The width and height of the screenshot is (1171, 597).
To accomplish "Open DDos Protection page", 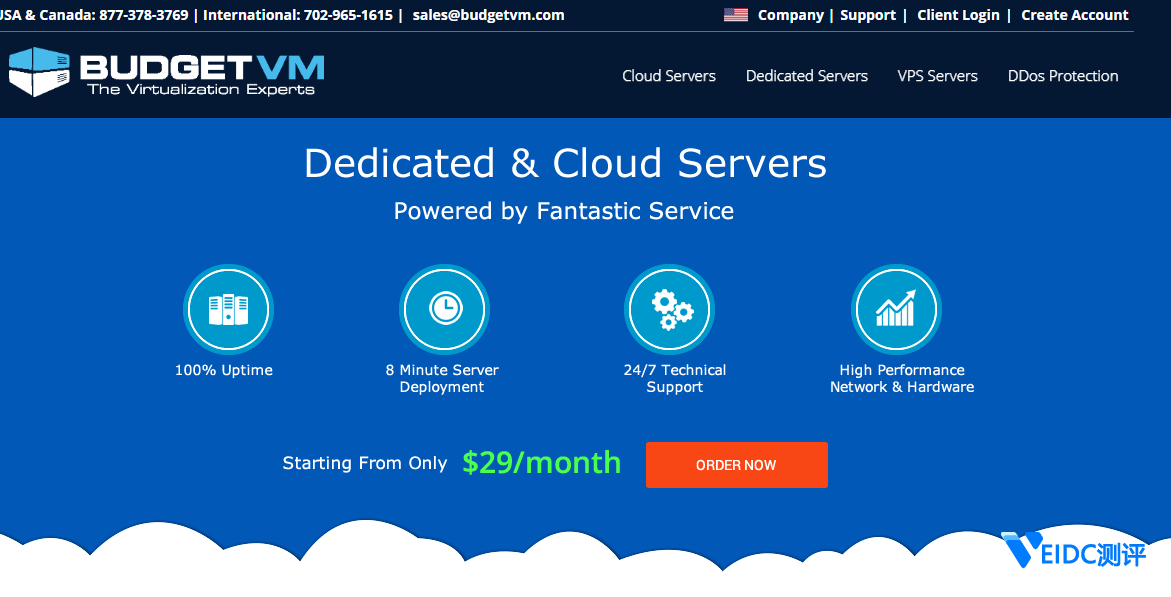I will click(1062, 76).
